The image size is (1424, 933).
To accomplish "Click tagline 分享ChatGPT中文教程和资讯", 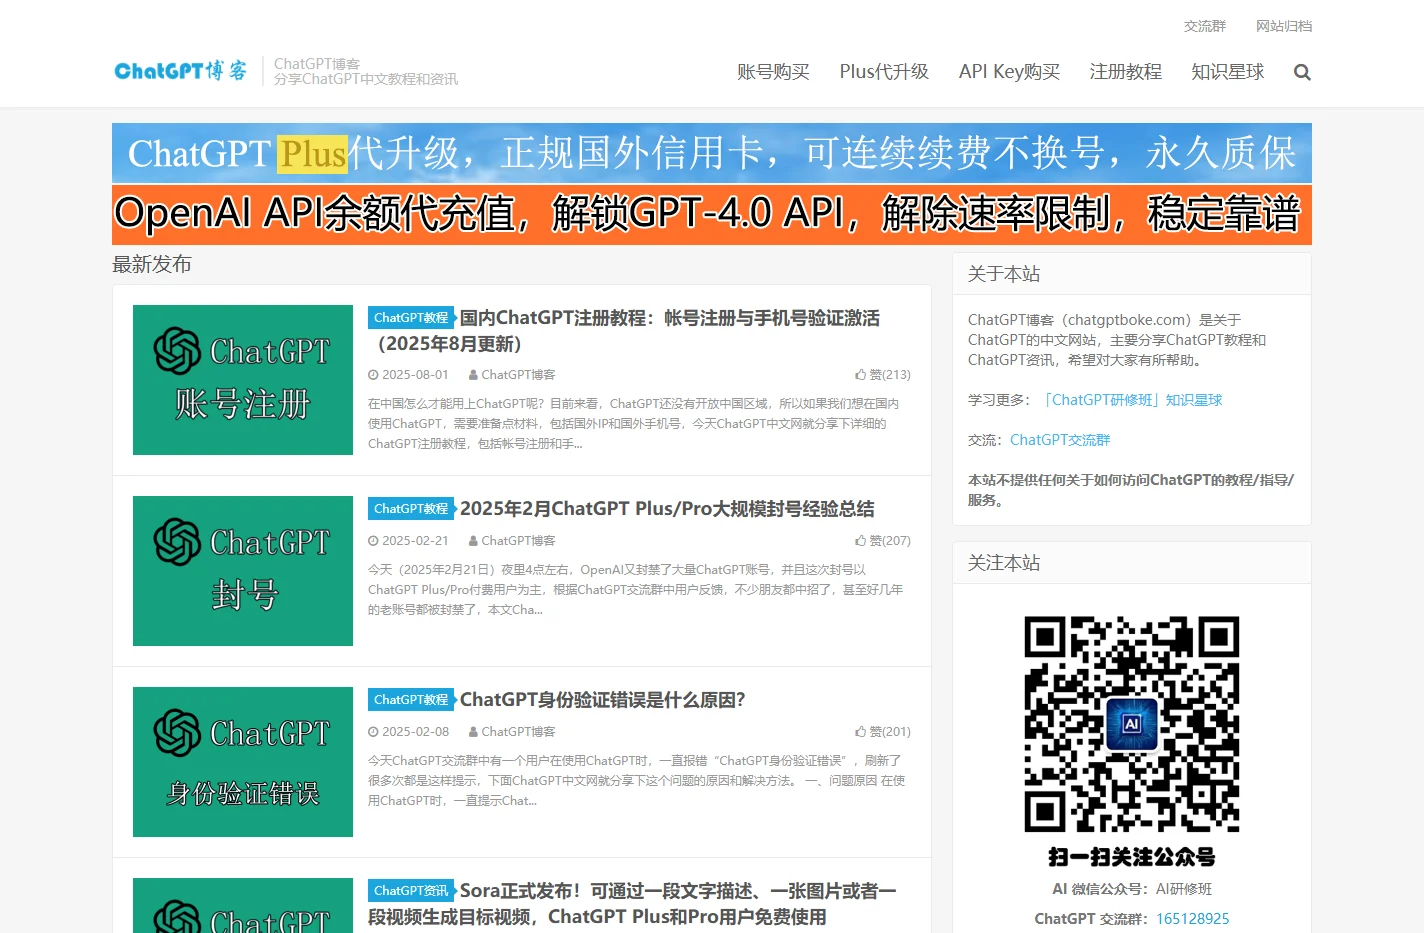I will 366,79.
